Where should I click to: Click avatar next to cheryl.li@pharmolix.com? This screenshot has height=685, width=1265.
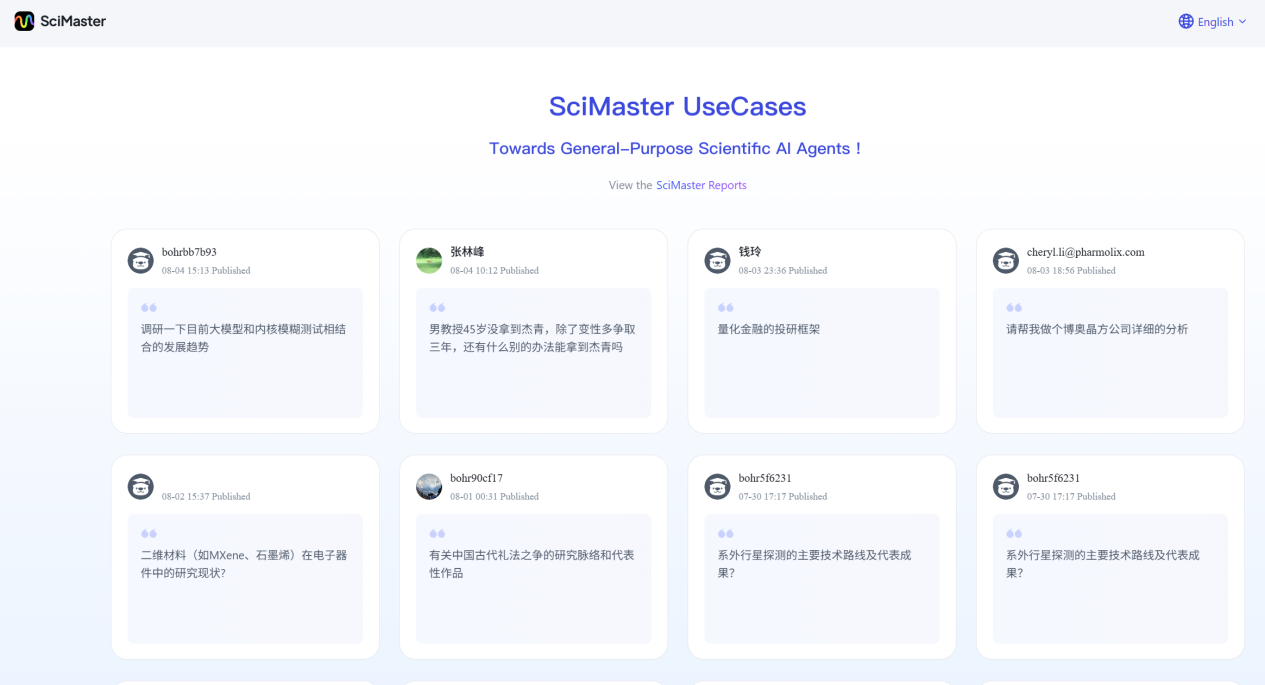(x=1005, y=260)
